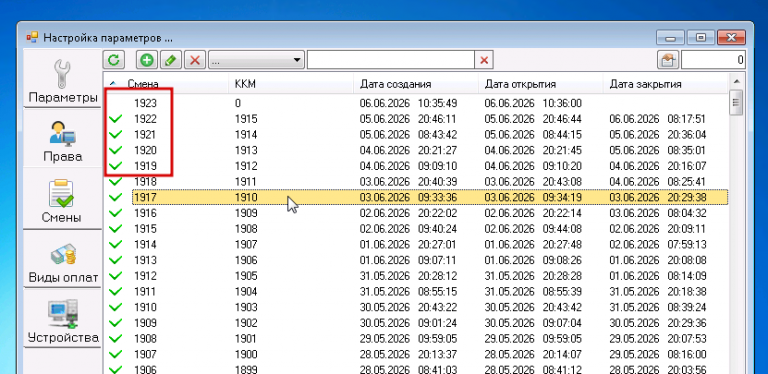Image resolution: width=768 pixels, height=374 pixels.
Task: Click ККМ value 1915
Action: tap(246, 119)
